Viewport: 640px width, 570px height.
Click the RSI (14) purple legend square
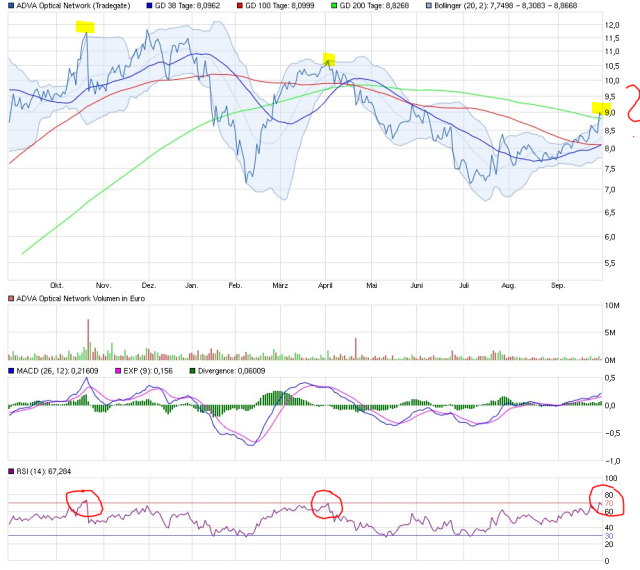coord(11,471)
